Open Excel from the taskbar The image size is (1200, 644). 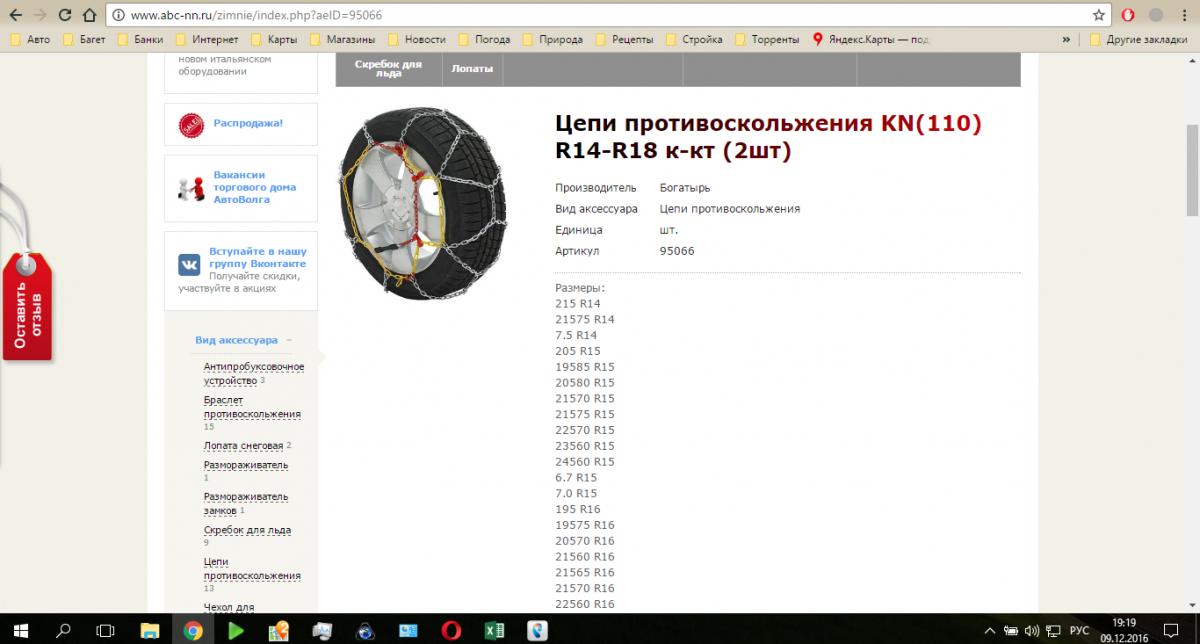[493, 630]
